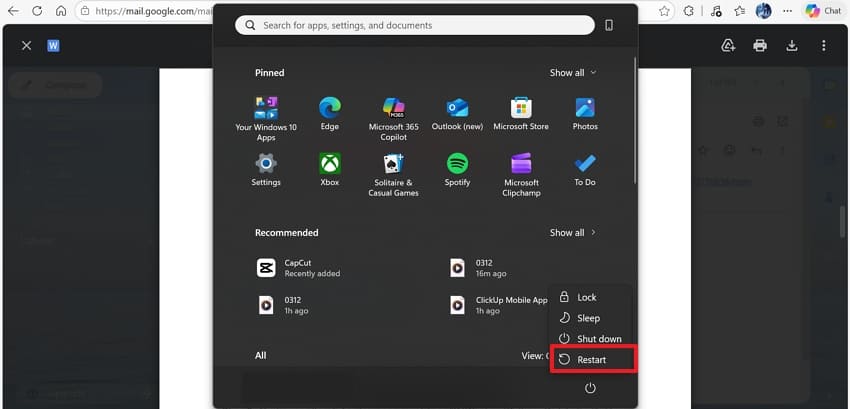
Task: Launch Microsoft Store
Action: 521,113
